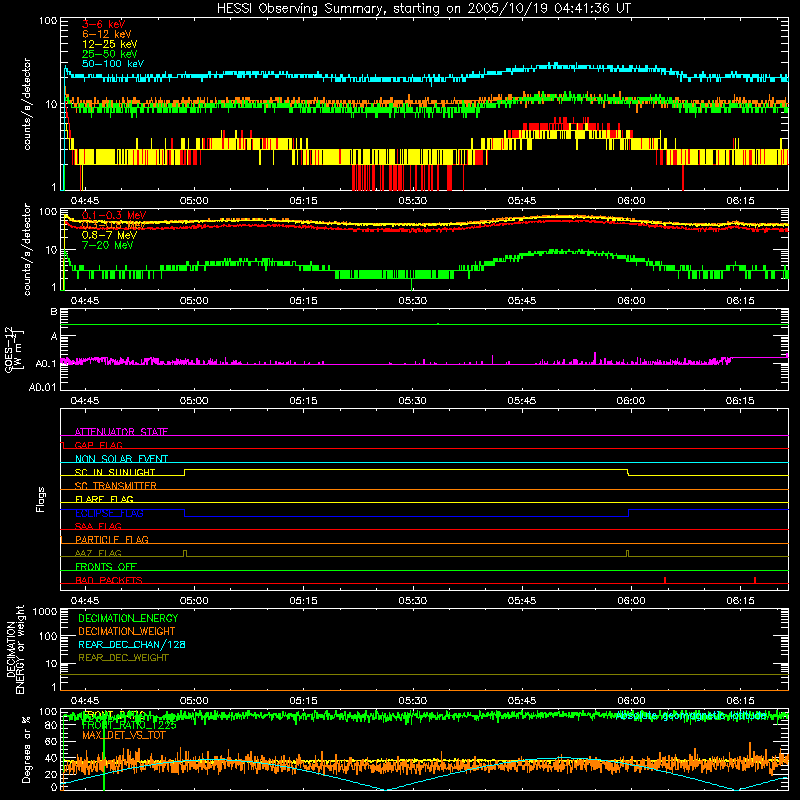The width and height of the screenshot is (800, 800).
Task: Click the 0.8-7 MeV legend label
Action: point(109,235)
